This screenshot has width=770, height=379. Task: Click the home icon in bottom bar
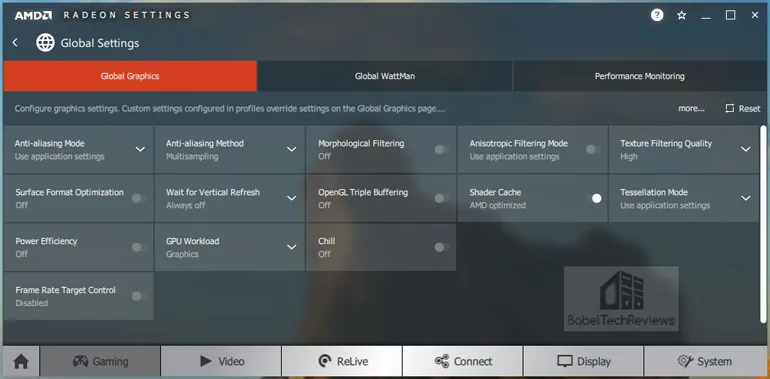(x=21, y=362)
